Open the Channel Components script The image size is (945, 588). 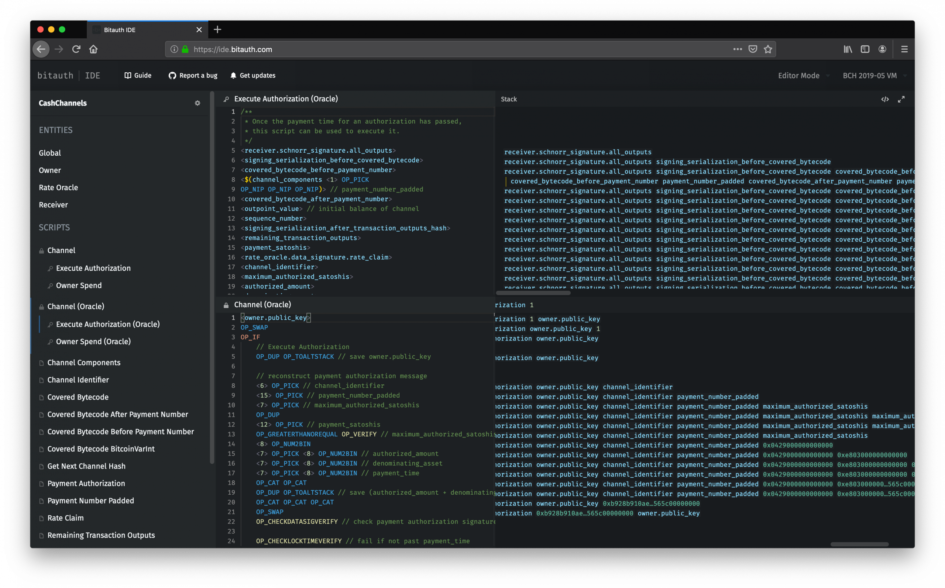coord(84,363)
